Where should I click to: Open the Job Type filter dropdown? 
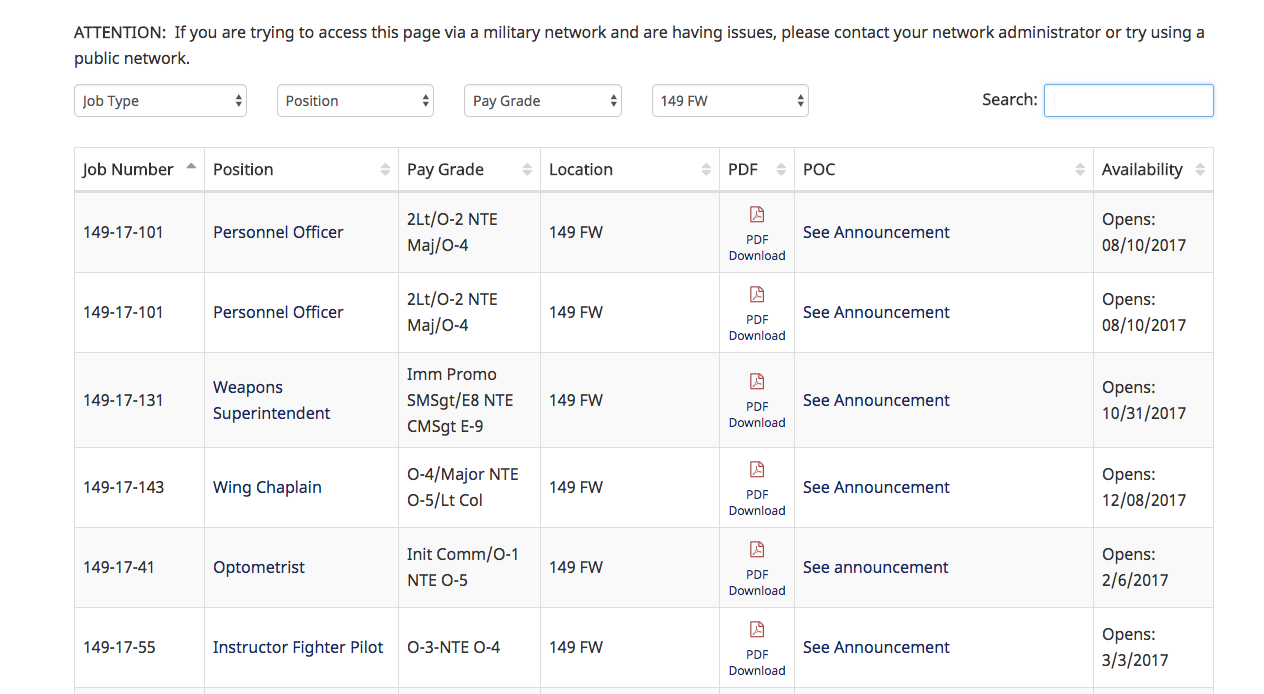[160, 101]
